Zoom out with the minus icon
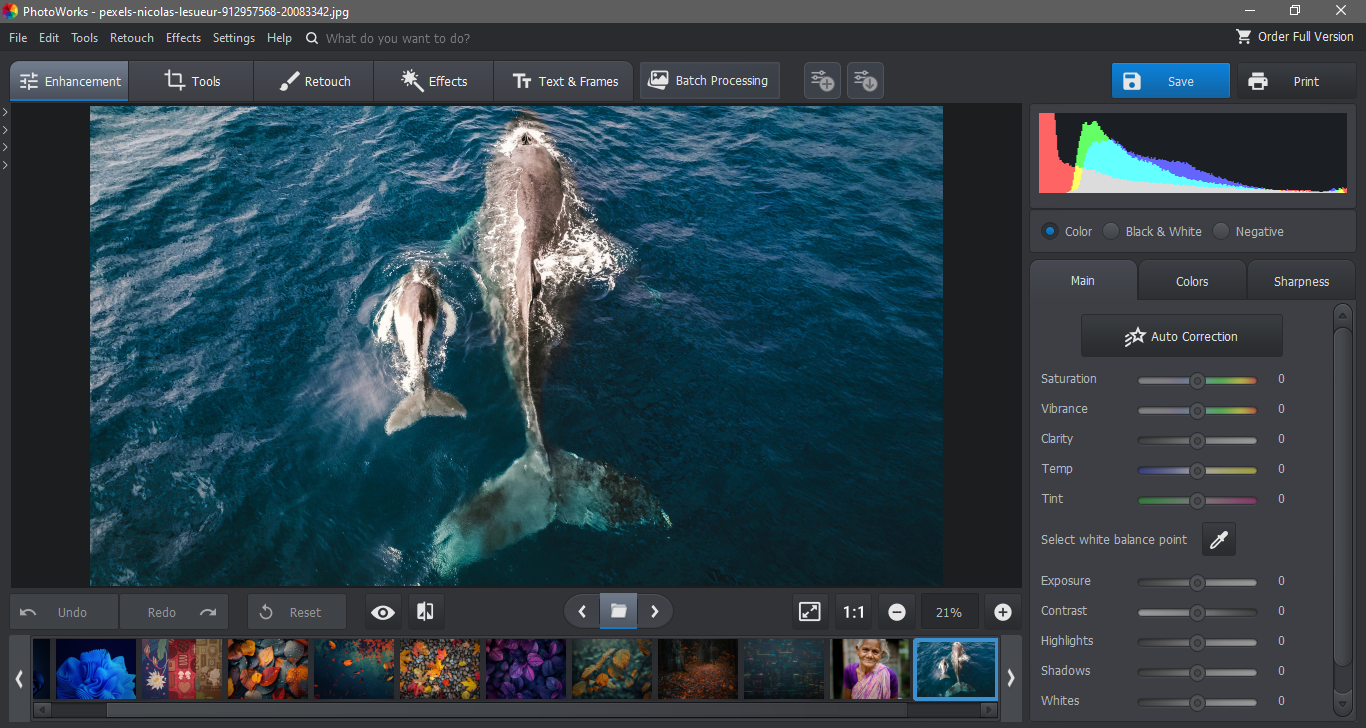This screenshot has height=728, width=1366. (x=897, y=612)
